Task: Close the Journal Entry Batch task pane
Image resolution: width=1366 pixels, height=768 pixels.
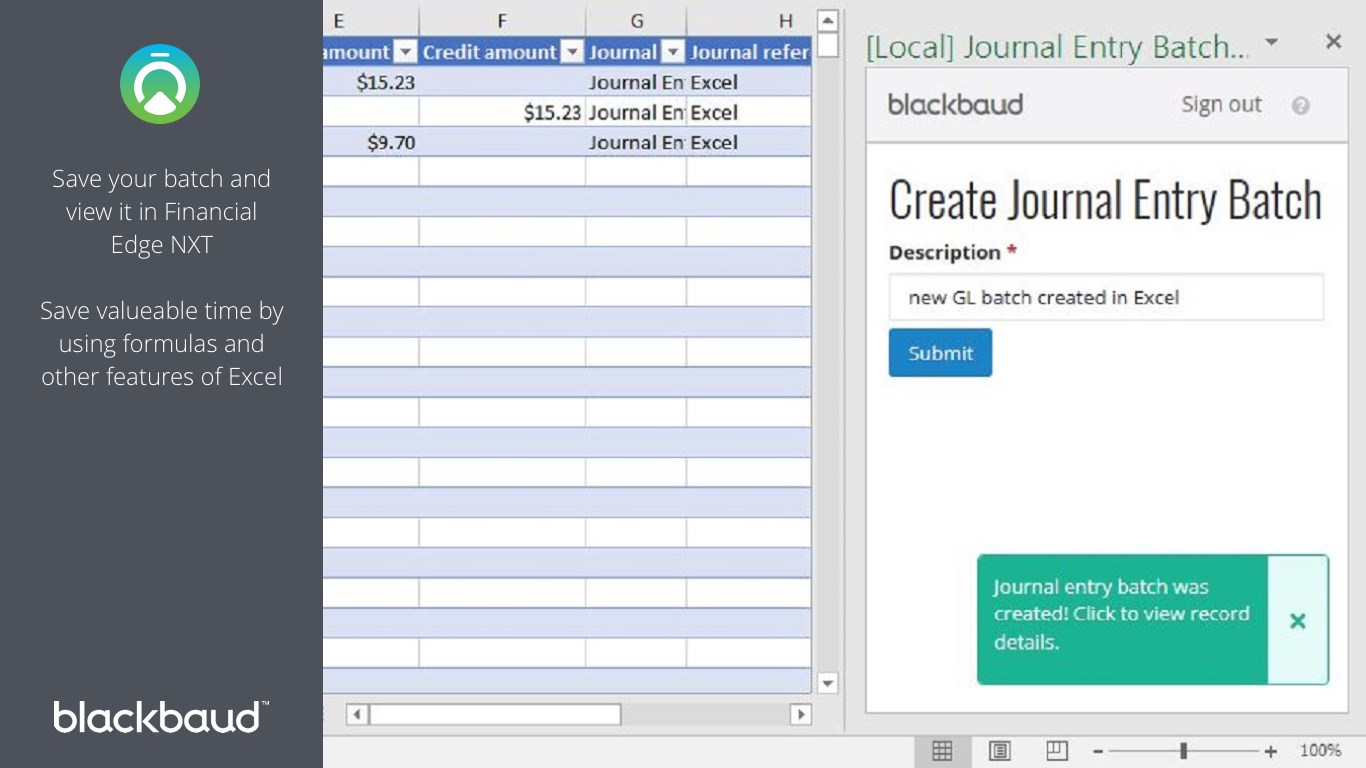Action: click(1333, 42)
